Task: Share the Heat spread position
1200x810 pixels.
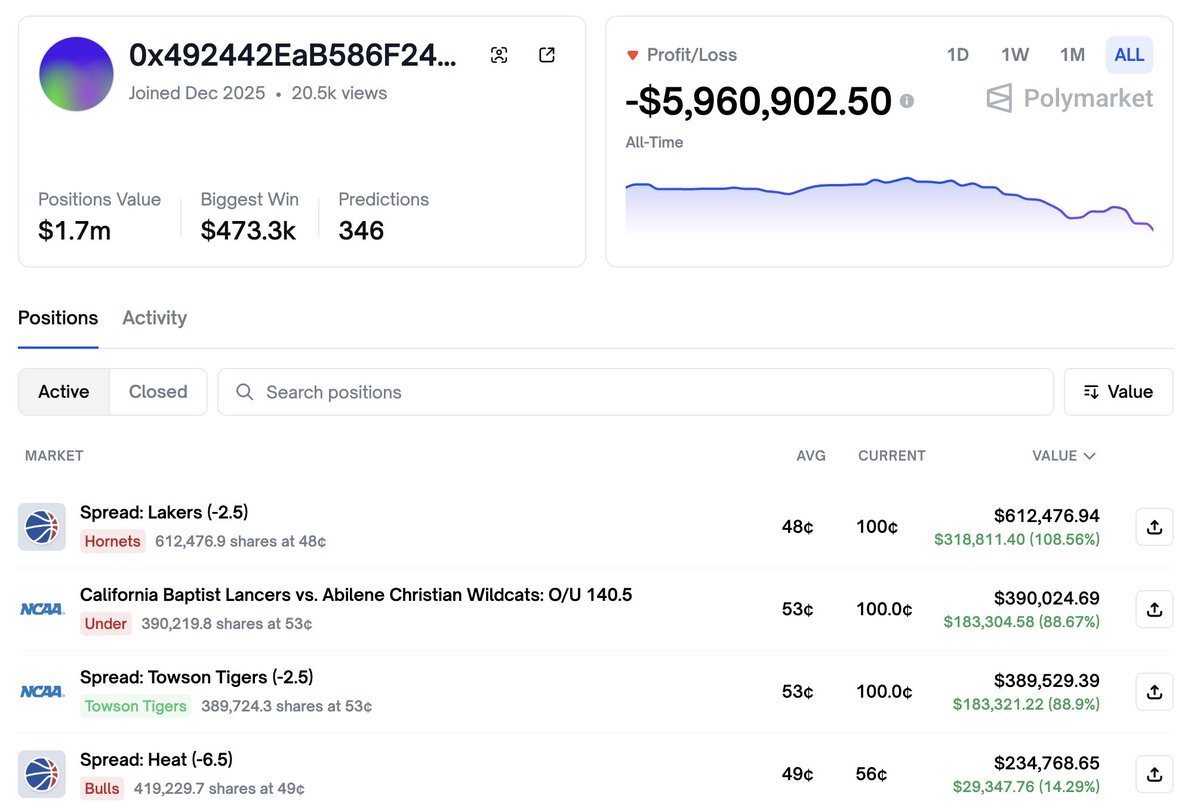Action: coord(1154,773)
